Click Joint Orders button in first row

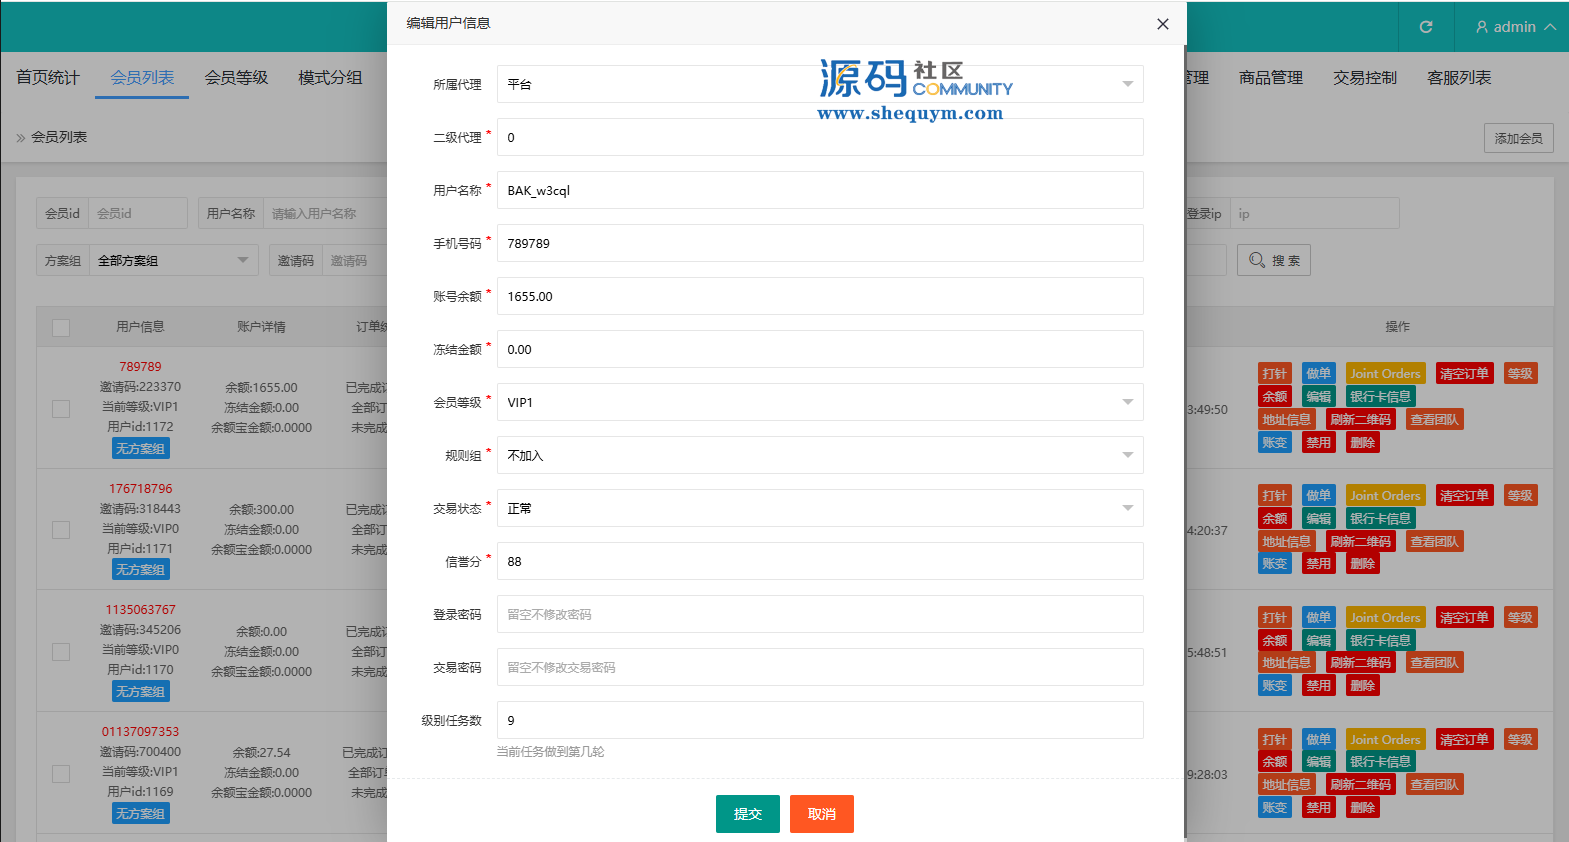click(1384, 374)
